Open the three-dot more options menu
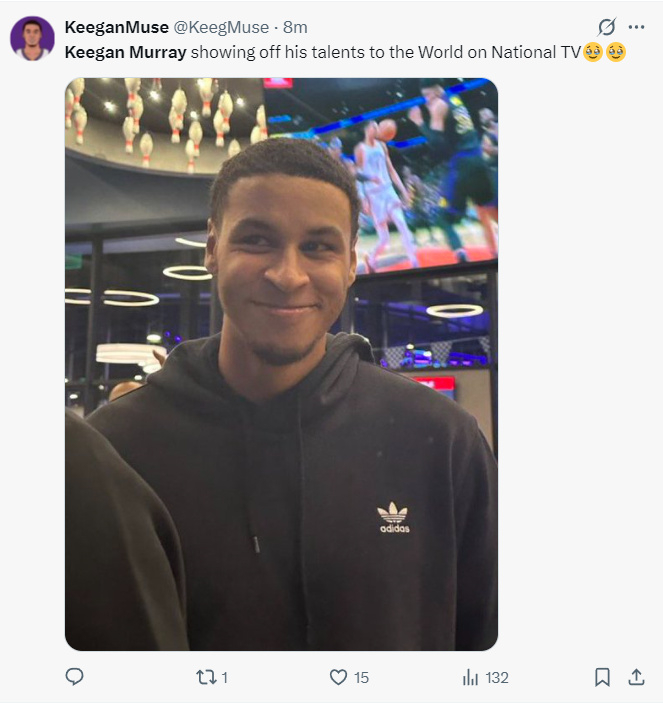 tap(636, 27)
